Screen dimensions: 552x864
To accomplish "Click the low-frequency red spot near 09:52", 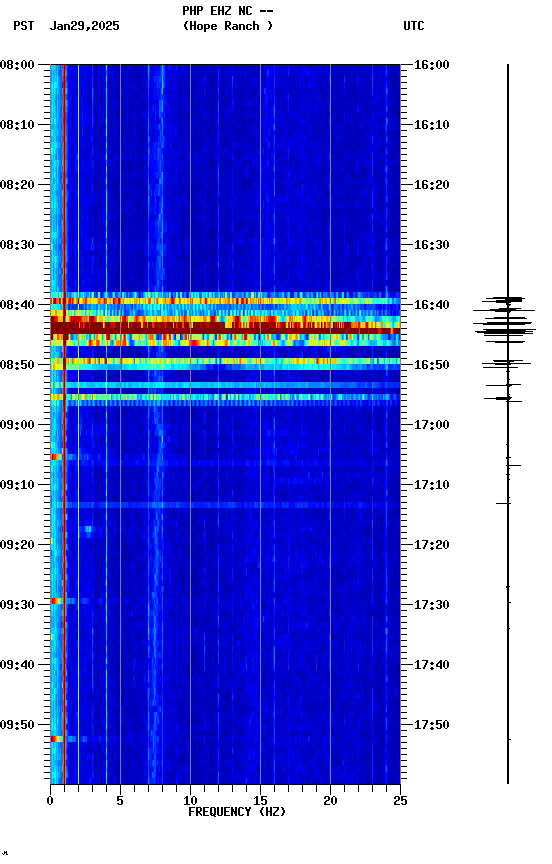I will tap(56, 739).
